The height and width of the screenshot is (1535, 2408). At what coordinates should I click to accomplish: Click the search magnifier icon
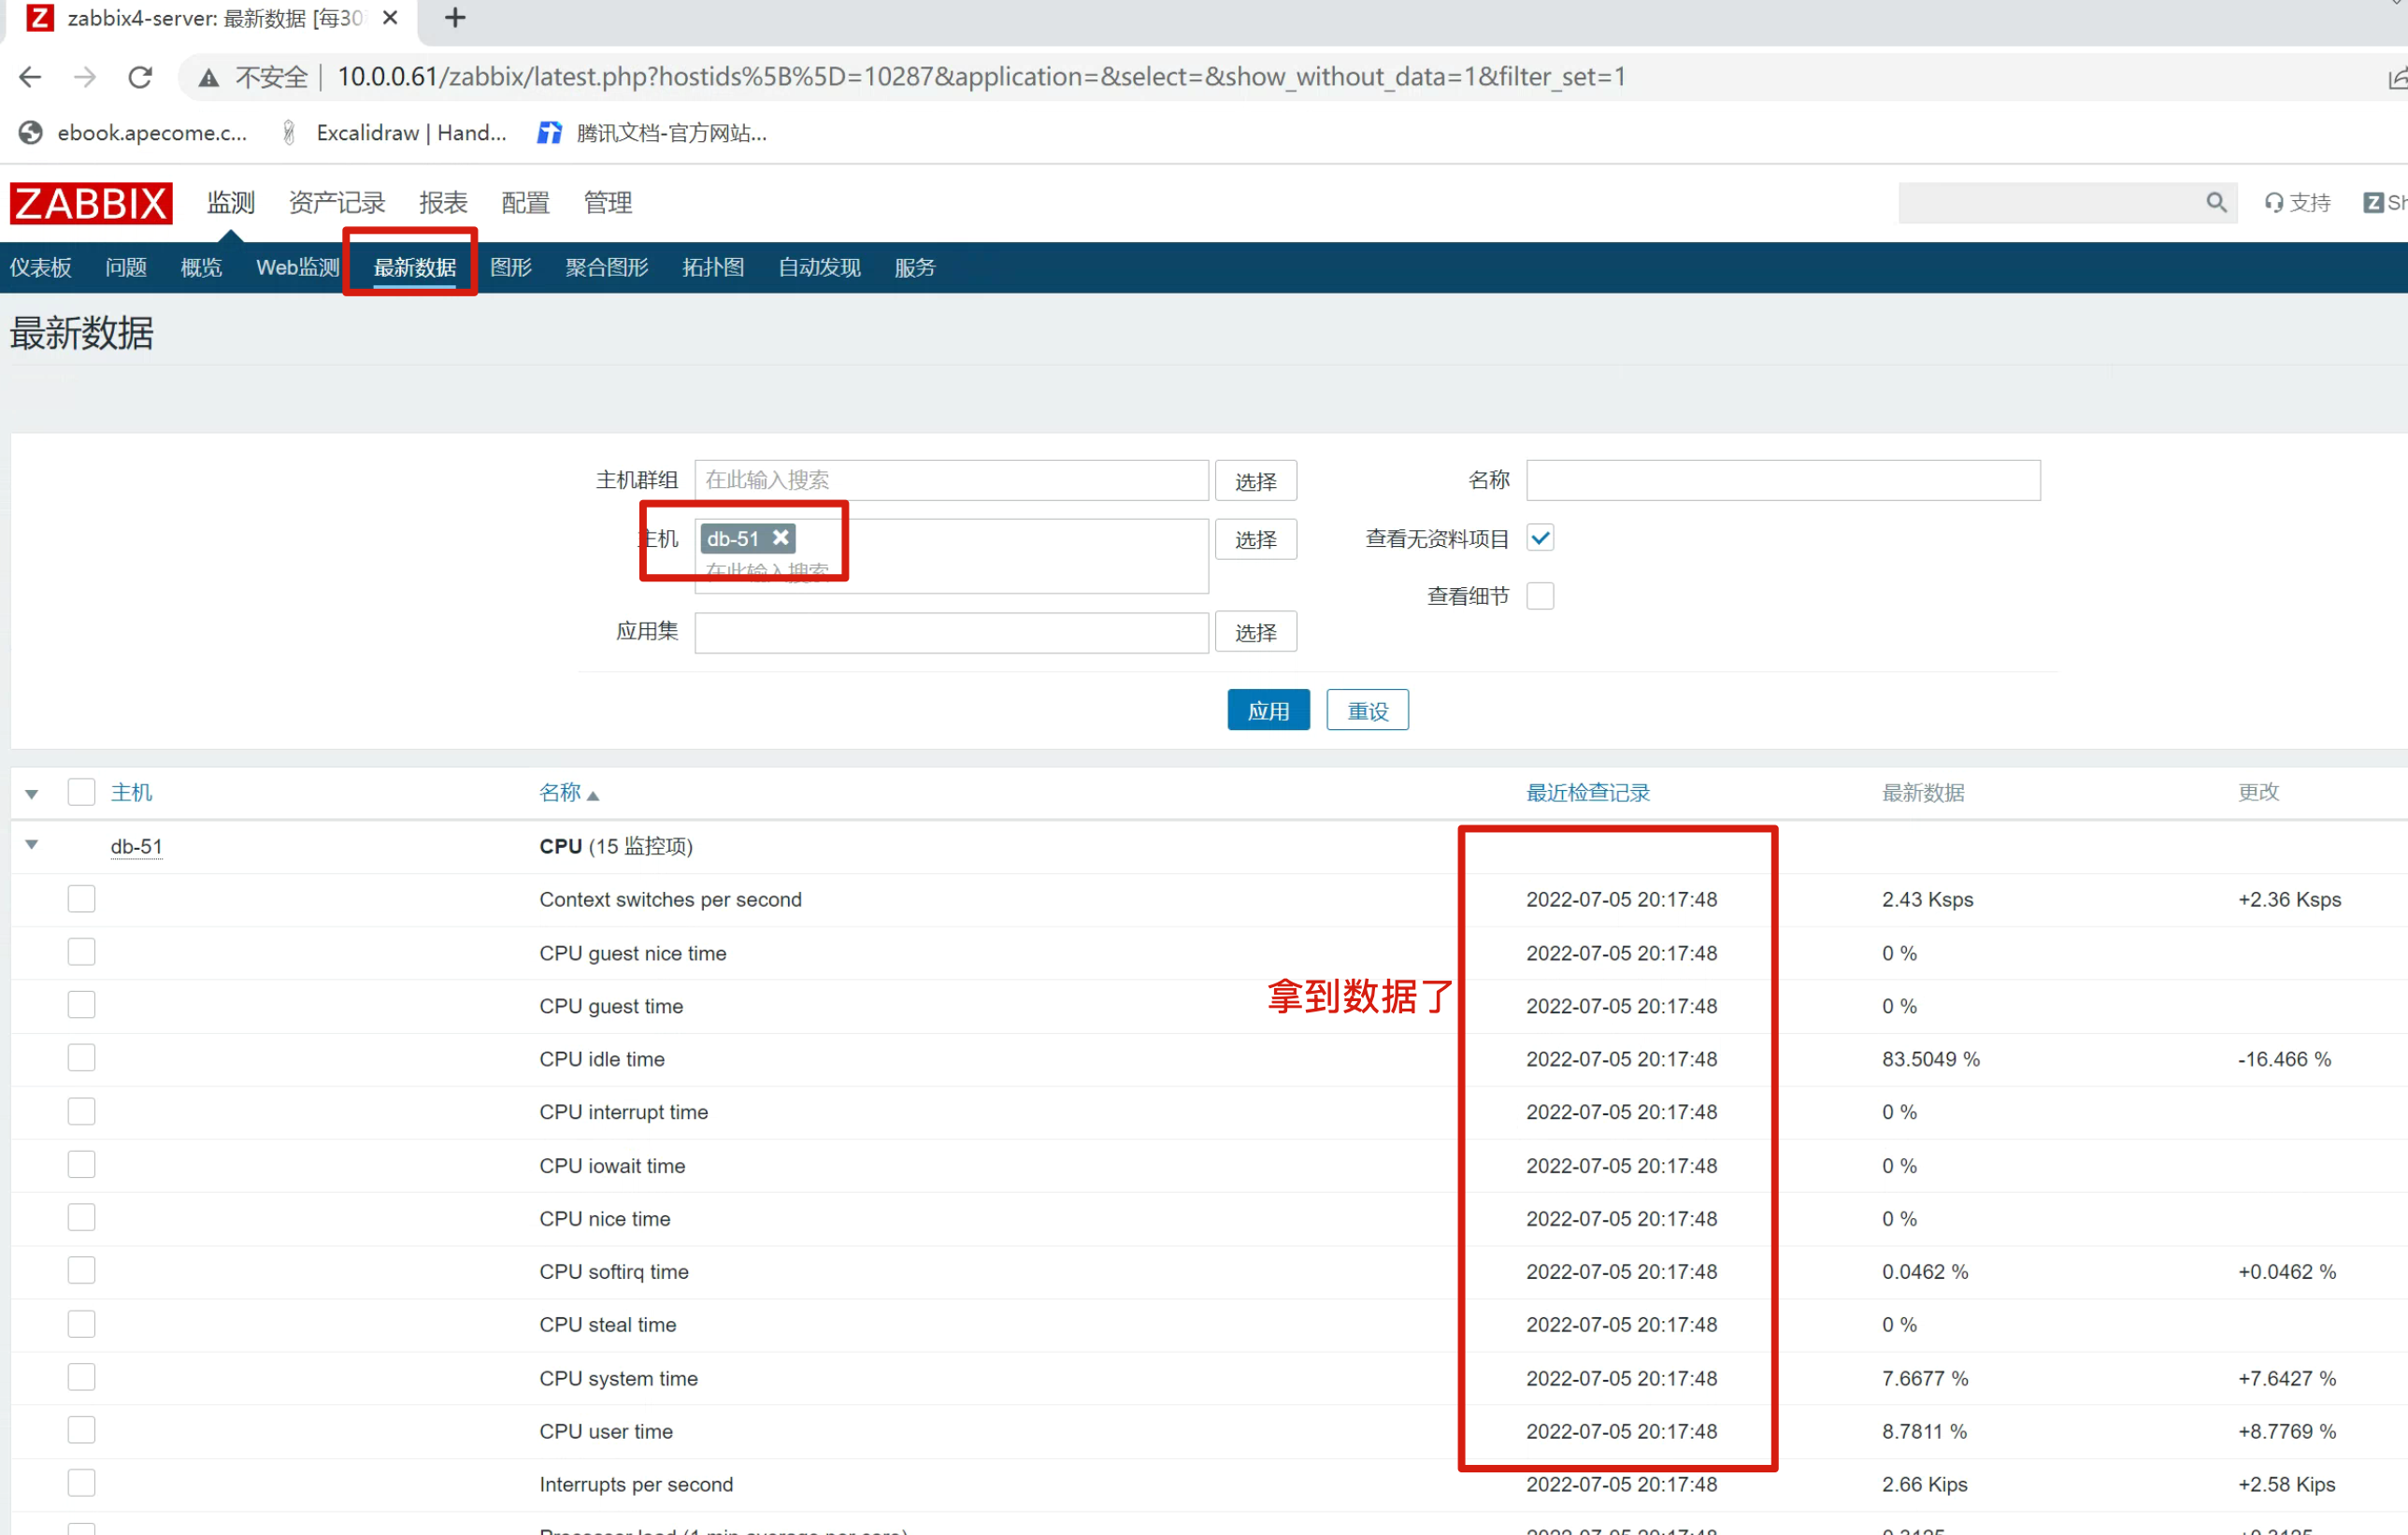[x=2215, y=203]
